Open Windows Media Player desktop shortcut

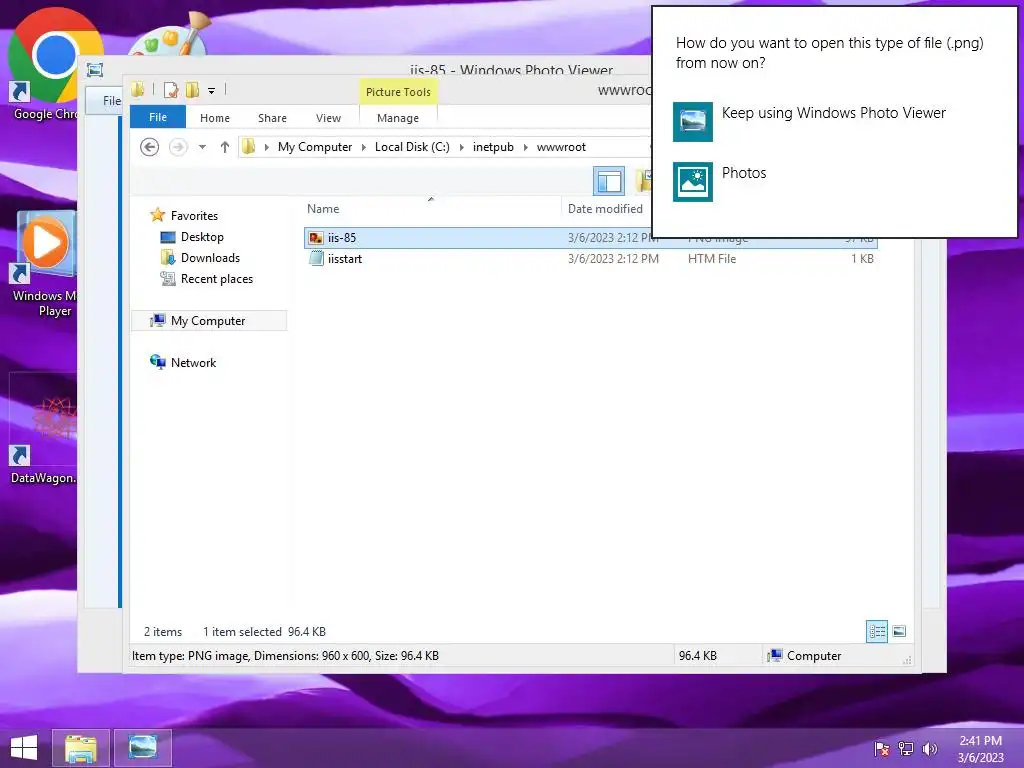coord(44,264)
